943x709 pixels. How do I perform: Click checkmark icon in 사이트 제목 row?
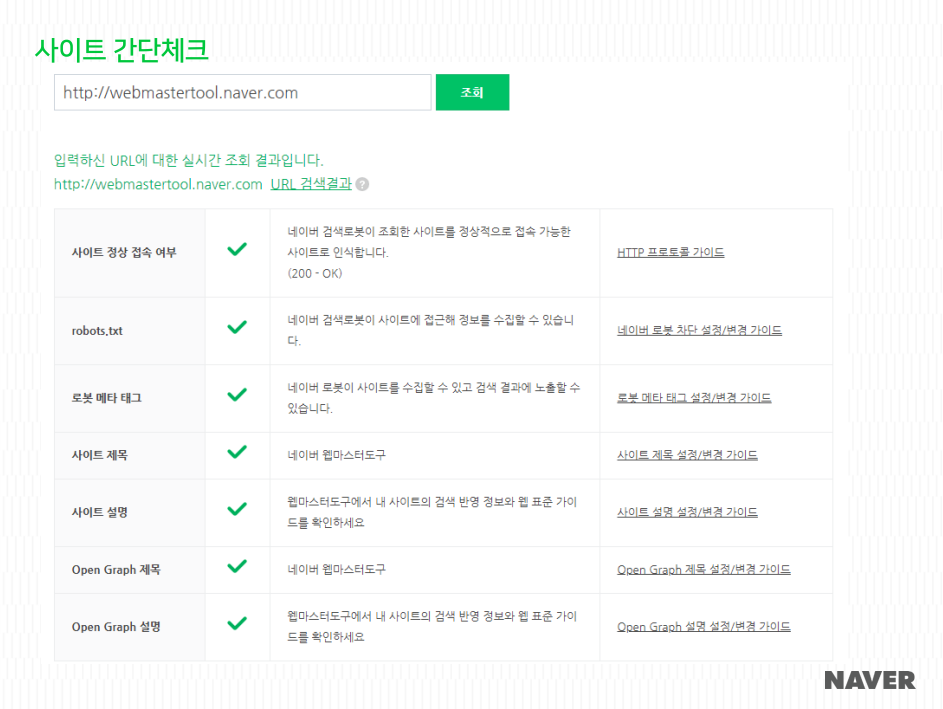point(237,452)
